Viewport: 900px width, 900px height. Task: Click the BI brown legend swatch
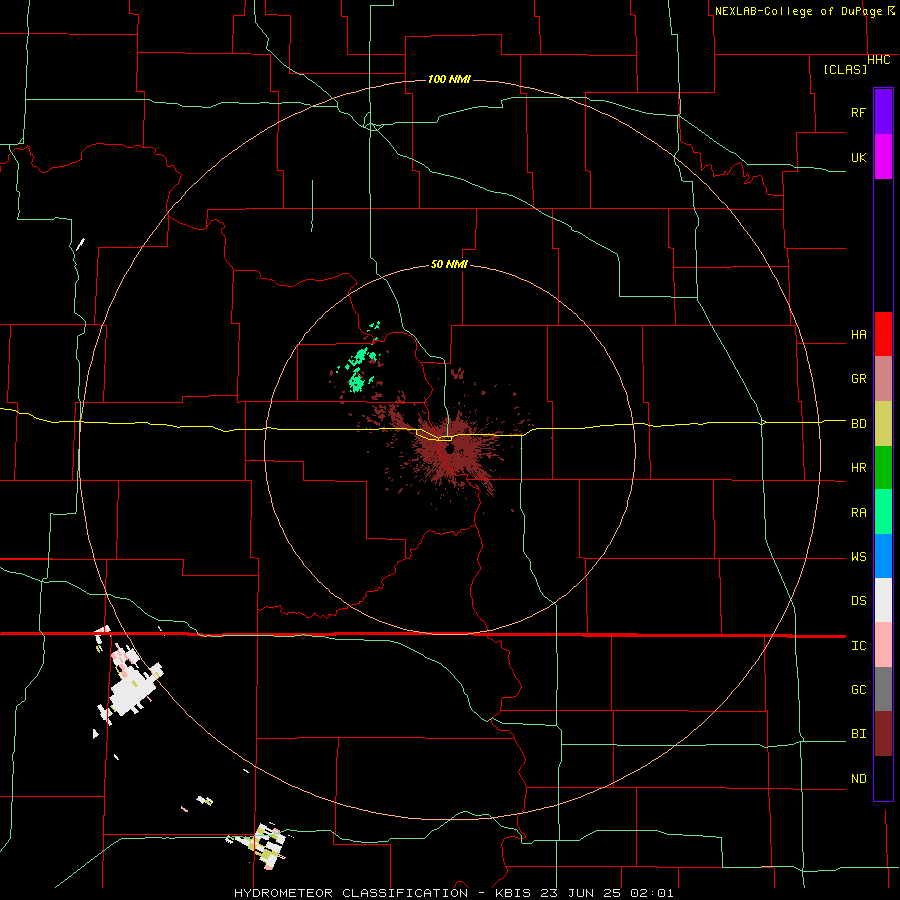(883, 734)
